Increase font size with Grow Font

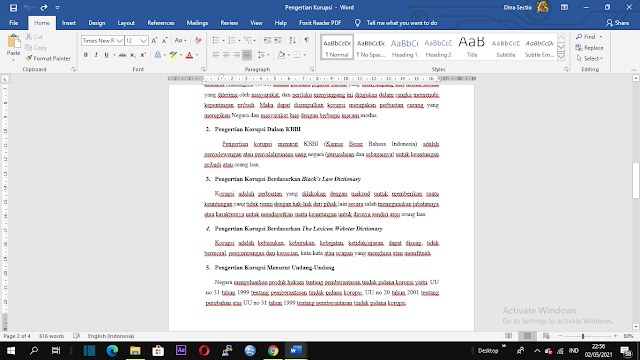click(x=154, y=40)
